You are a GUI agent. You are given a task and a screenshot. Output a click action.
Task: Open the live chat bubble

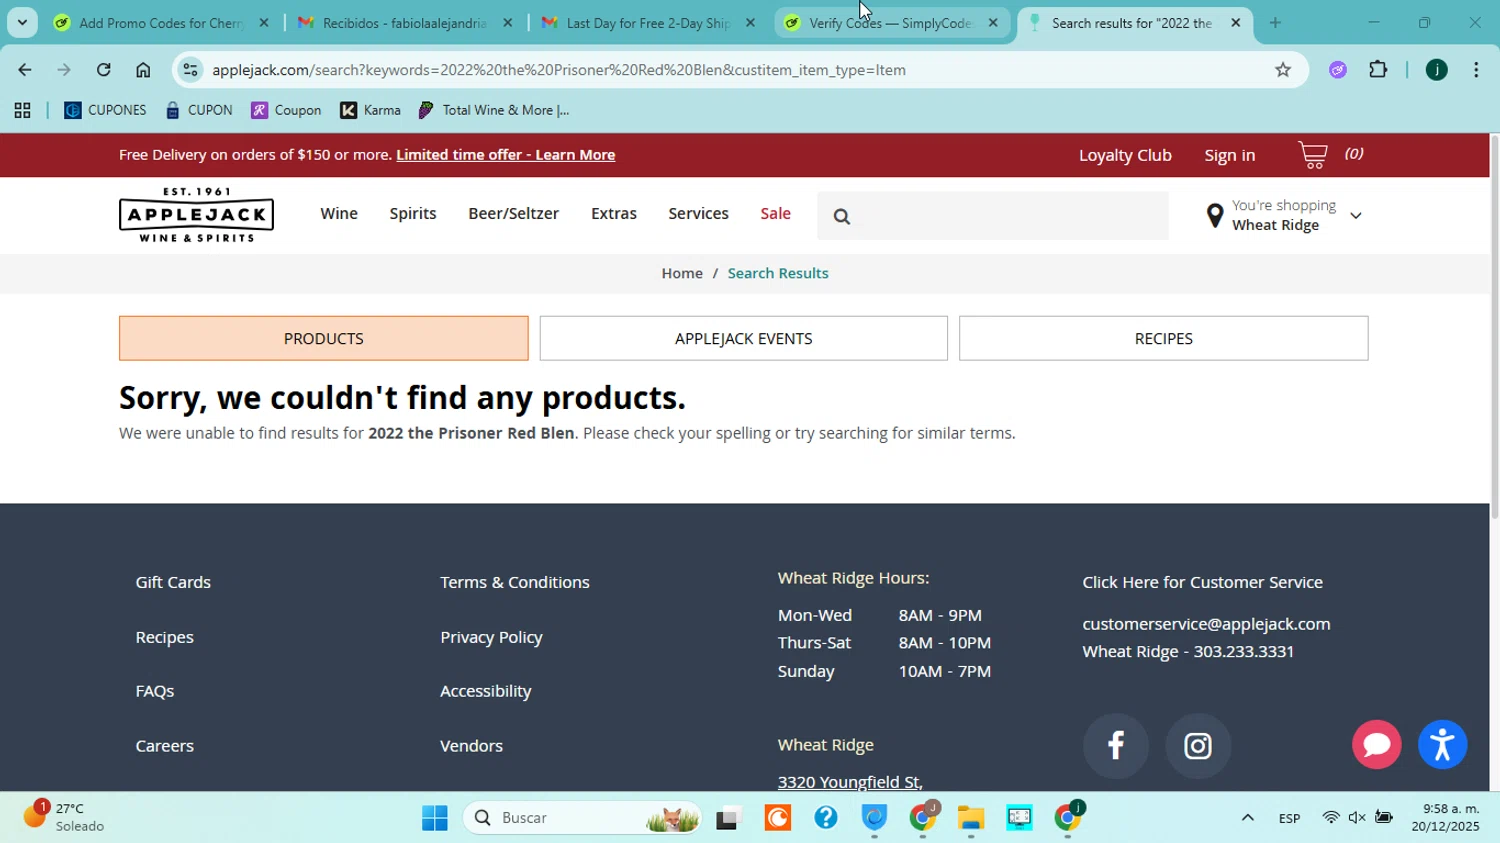tap(1376, 745)
